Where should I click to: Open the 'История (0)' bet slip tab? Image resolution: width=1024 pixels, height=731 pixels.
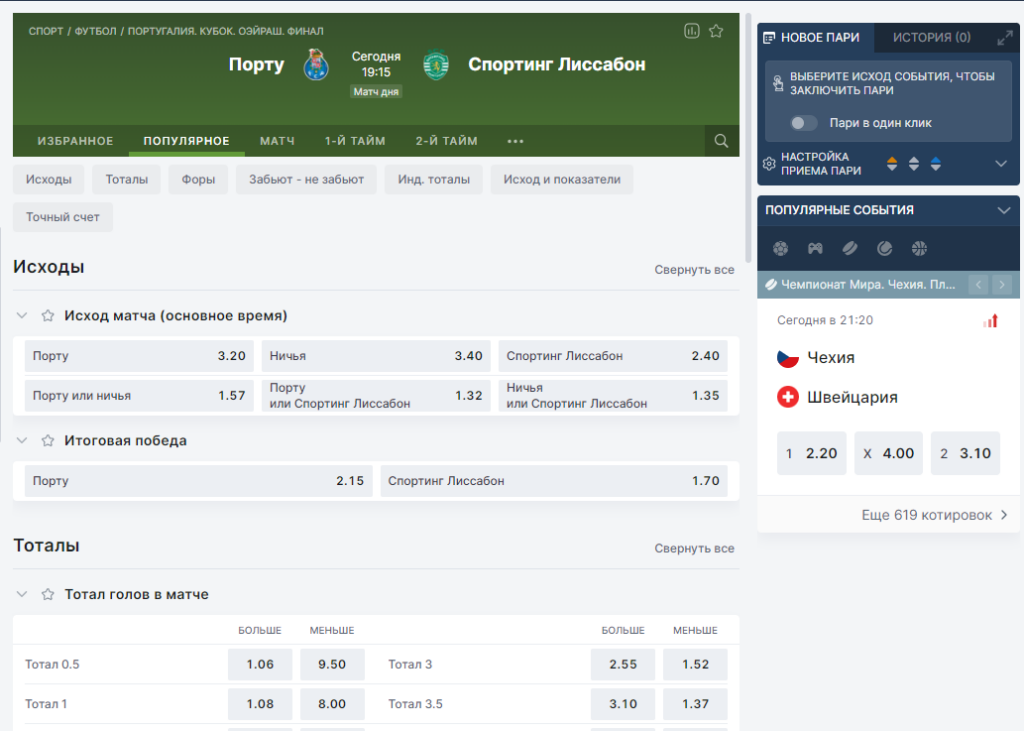click(932, 38)
